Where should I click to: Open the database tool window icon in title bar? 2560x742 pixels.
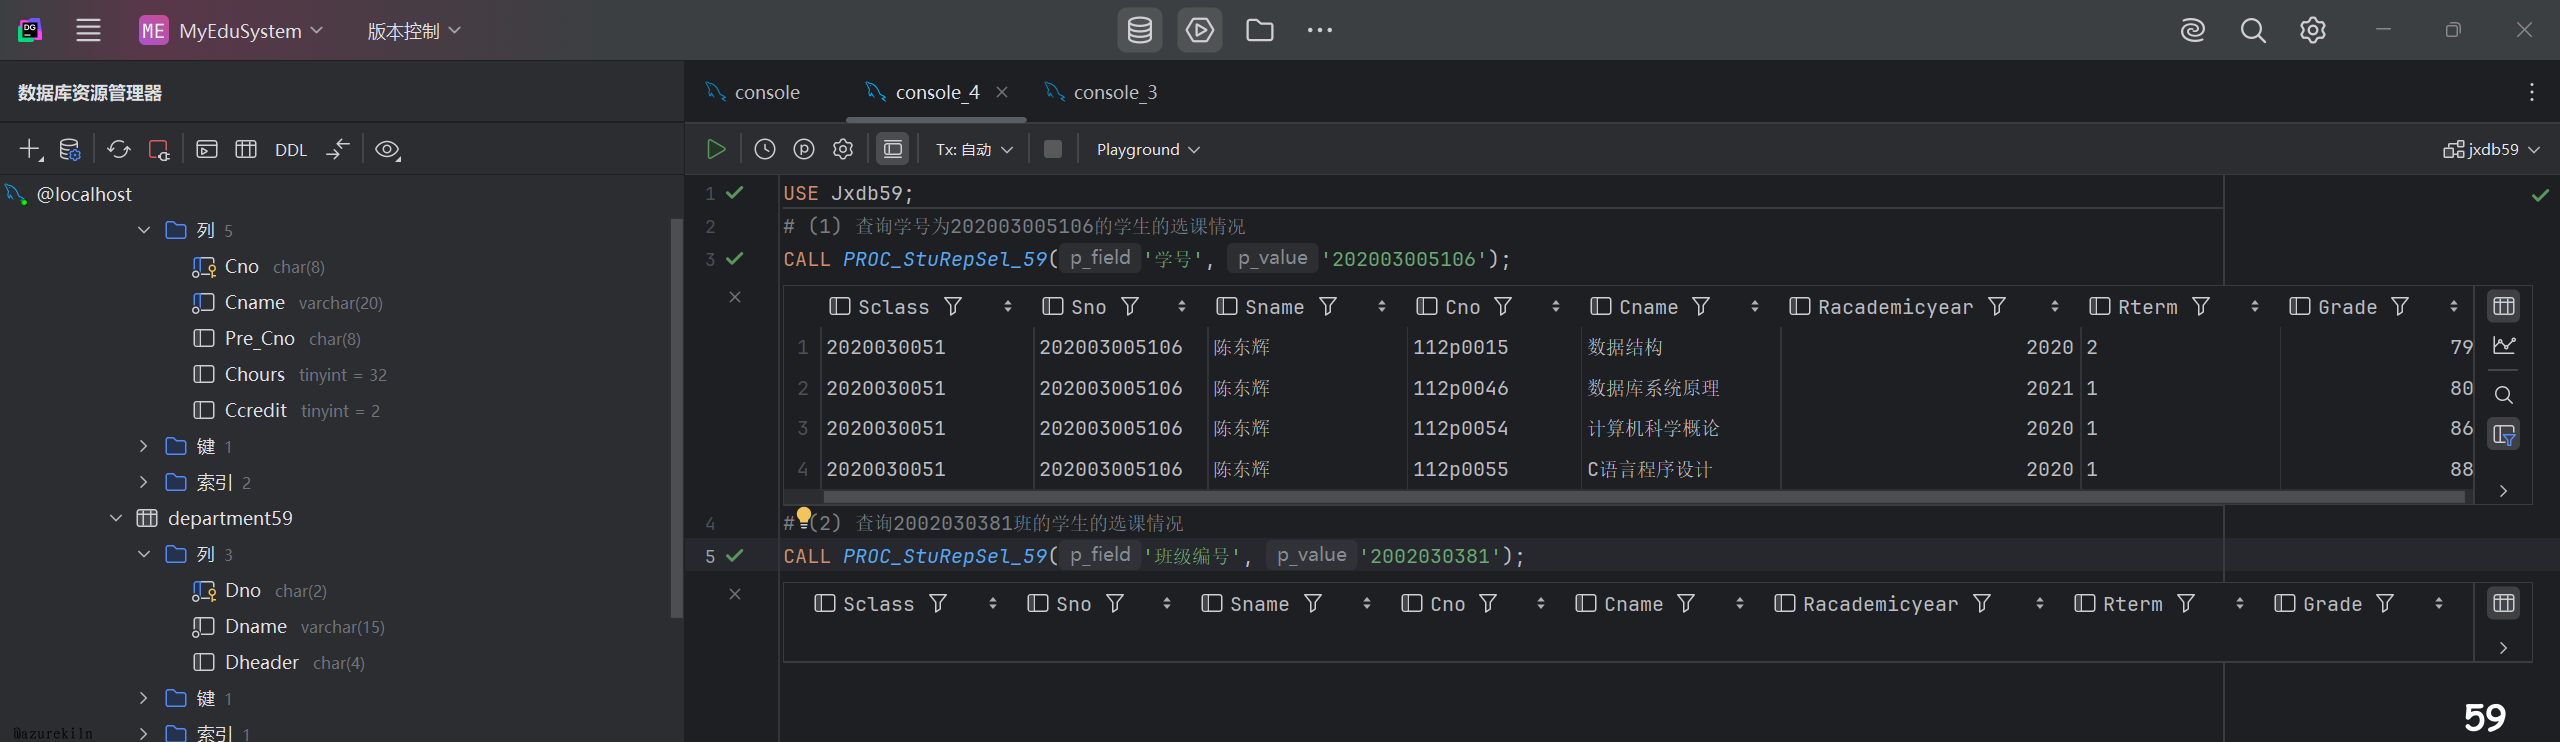(x=1139, y=30)
